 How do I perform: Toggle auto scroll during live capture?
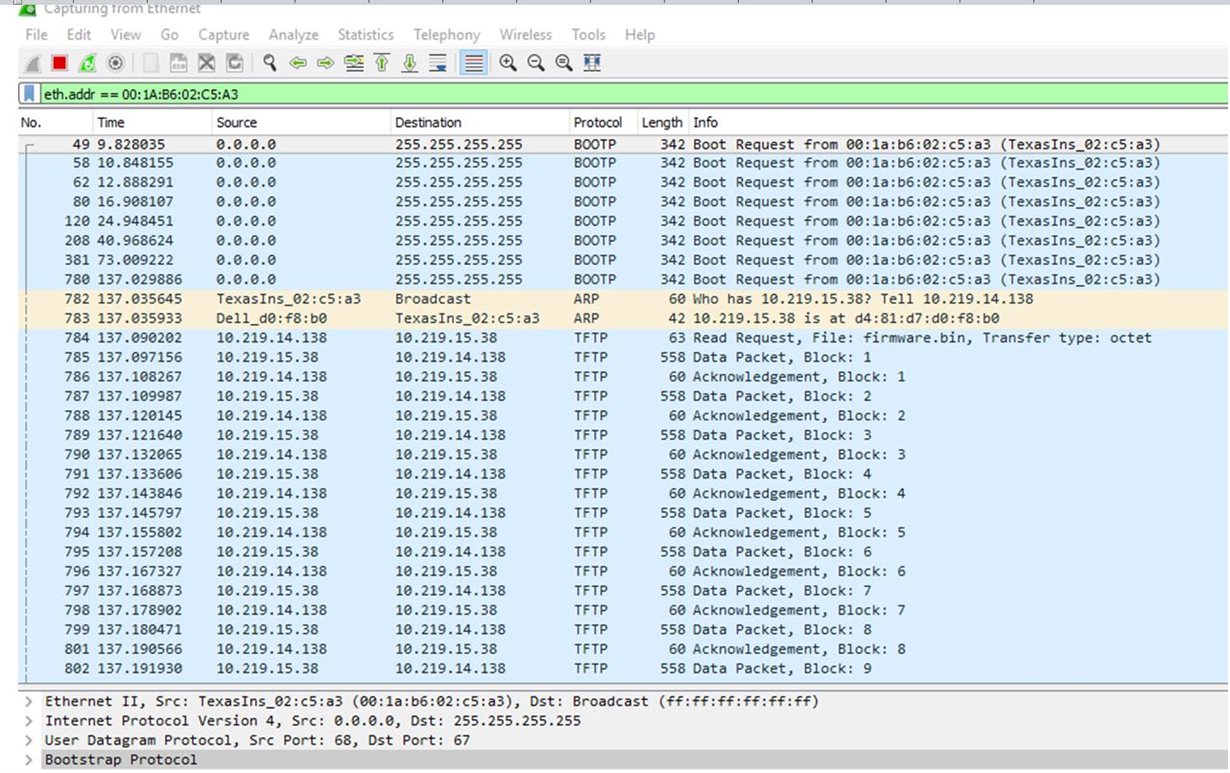437,63
